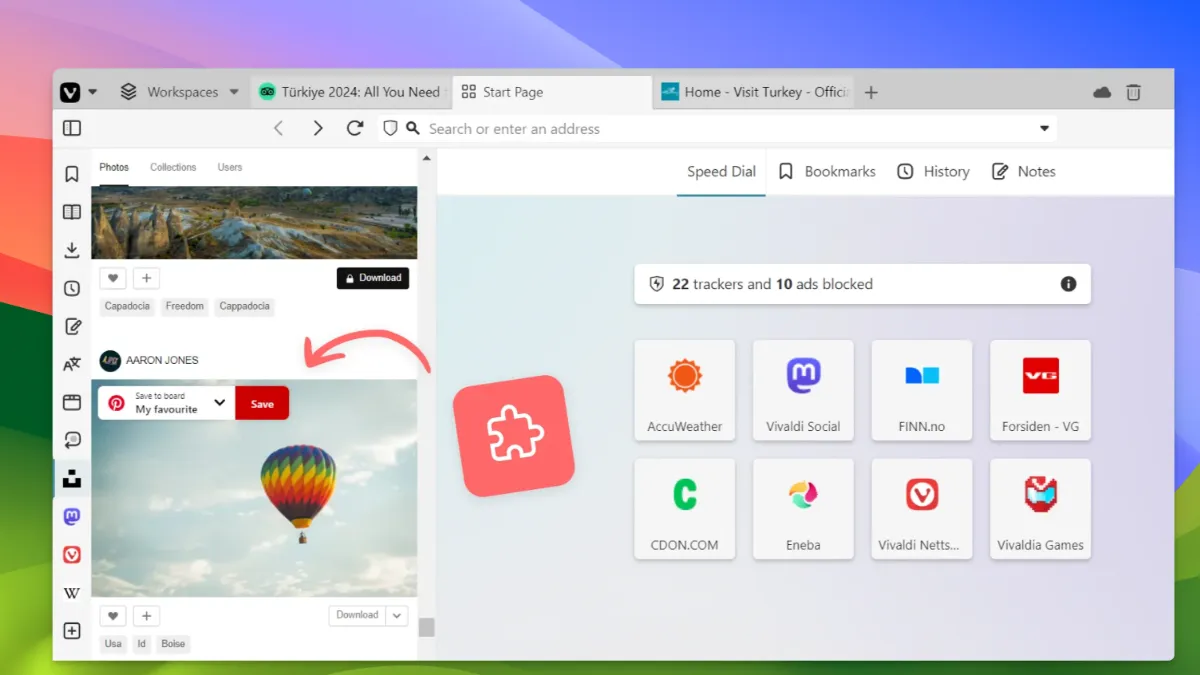Select the Speed Dial tab
The image size is (1200, 675).
[721, 171]
